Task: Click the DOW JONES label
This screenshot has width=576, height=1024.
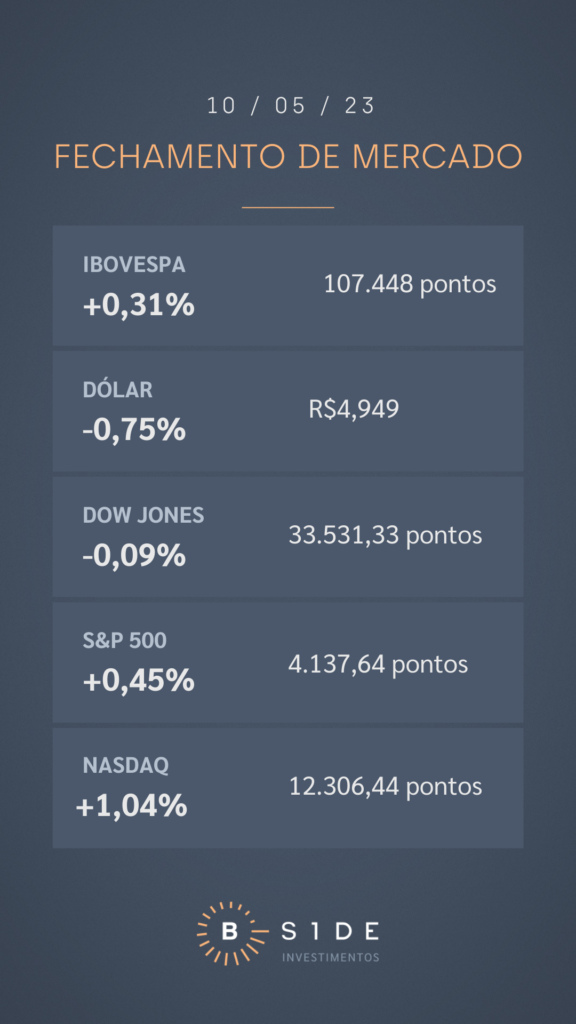Action: click(x=144, y=515)
